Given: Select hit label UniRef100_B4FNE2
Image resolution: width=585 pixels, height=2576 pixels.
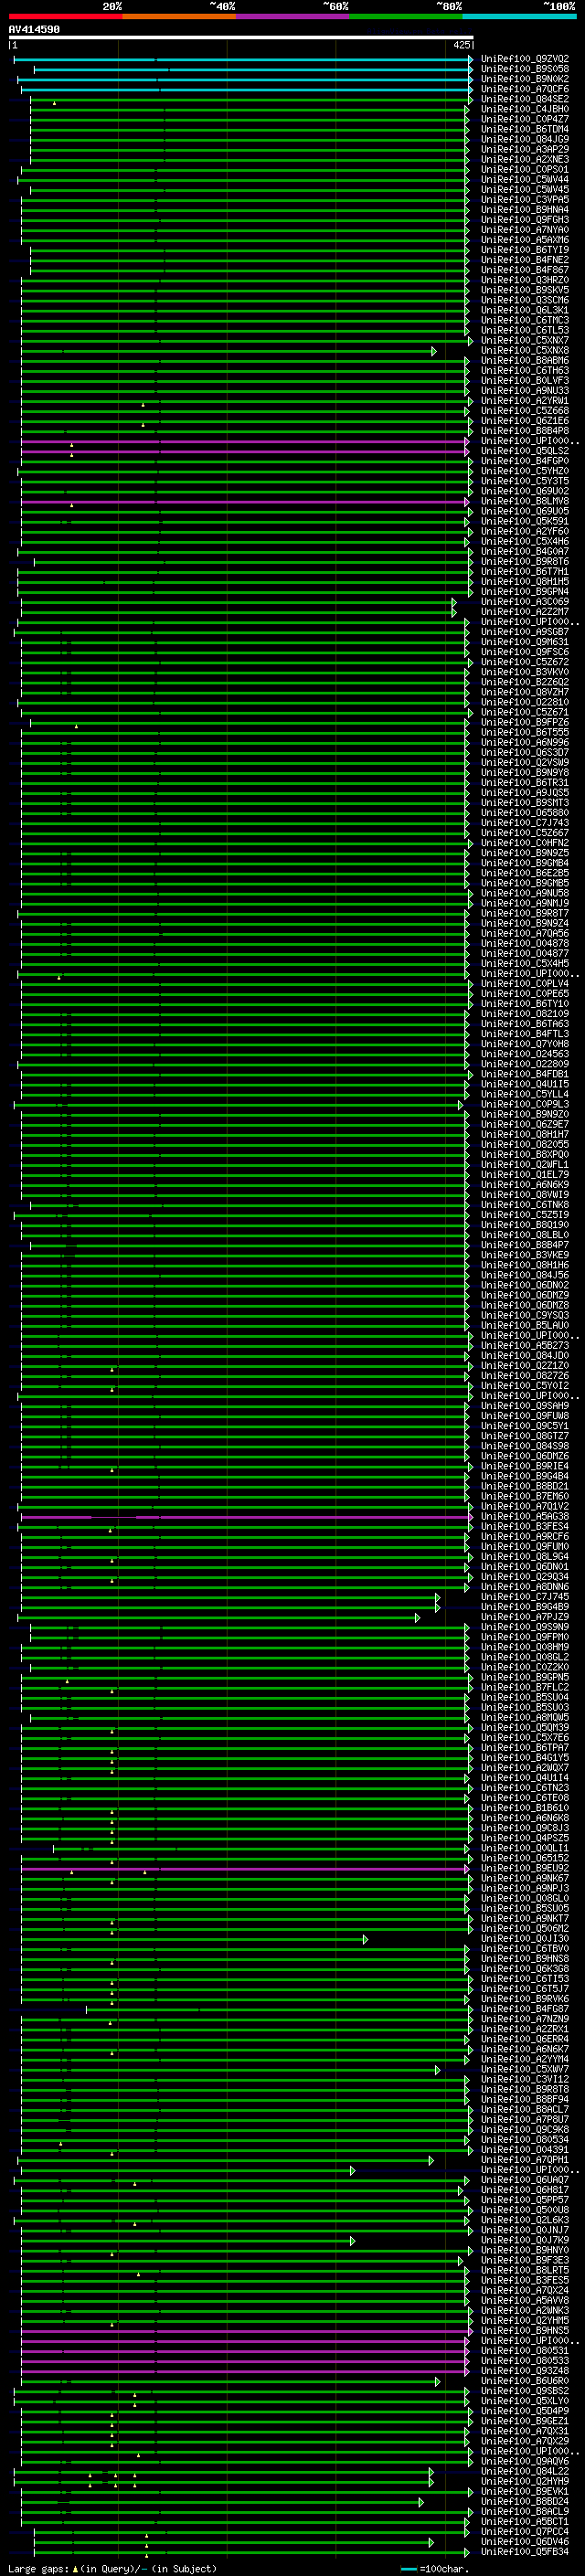Looking at the screenshot, I should pyautogui.click(x=525, y=260).
